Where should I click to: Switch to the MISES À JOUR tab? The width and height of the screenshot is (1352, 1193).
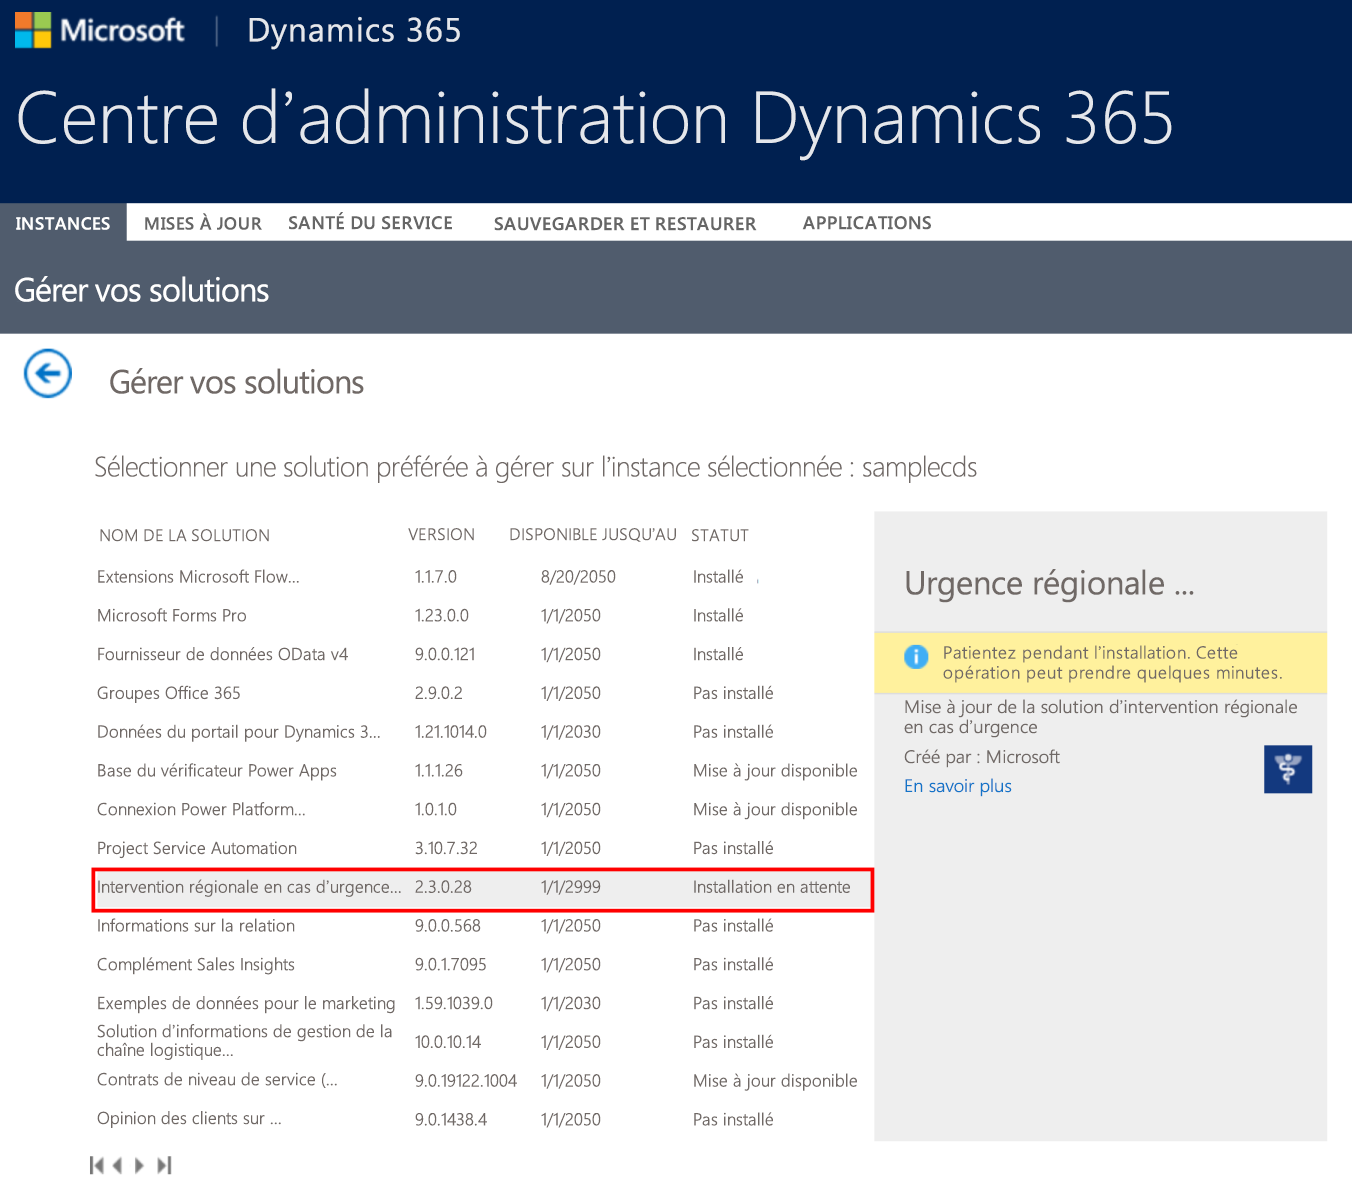tap(203, 223)
